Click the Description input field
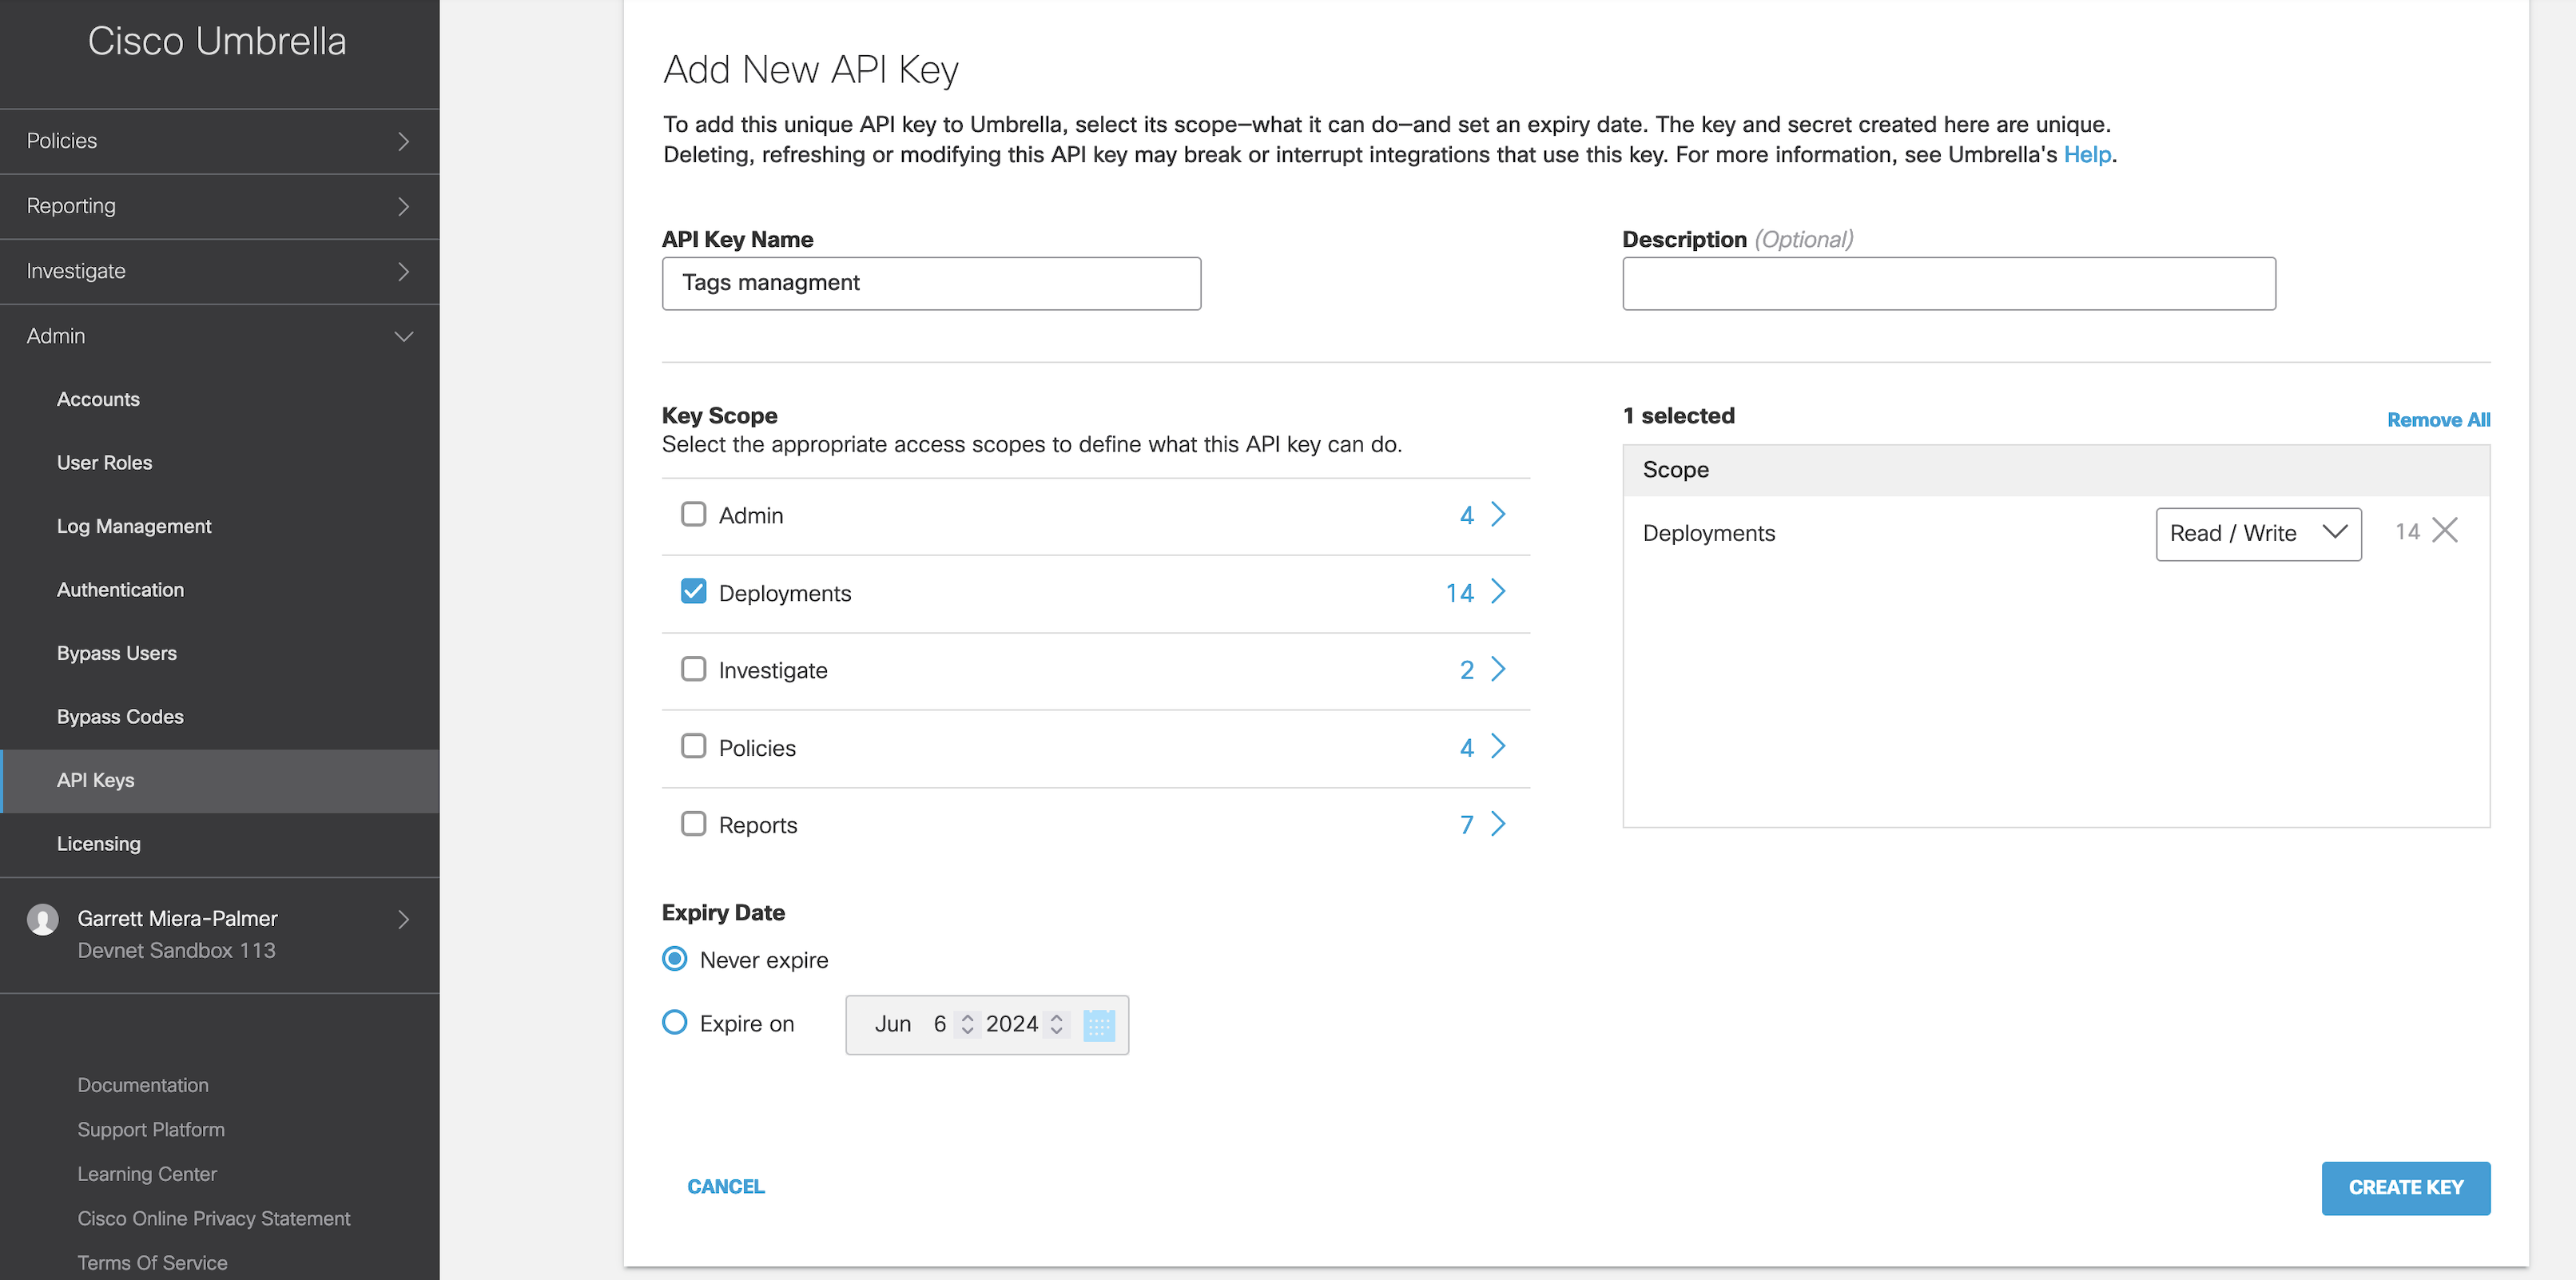The image size is (2576, 1280). pyautogui.click(x=1948, y=284)
